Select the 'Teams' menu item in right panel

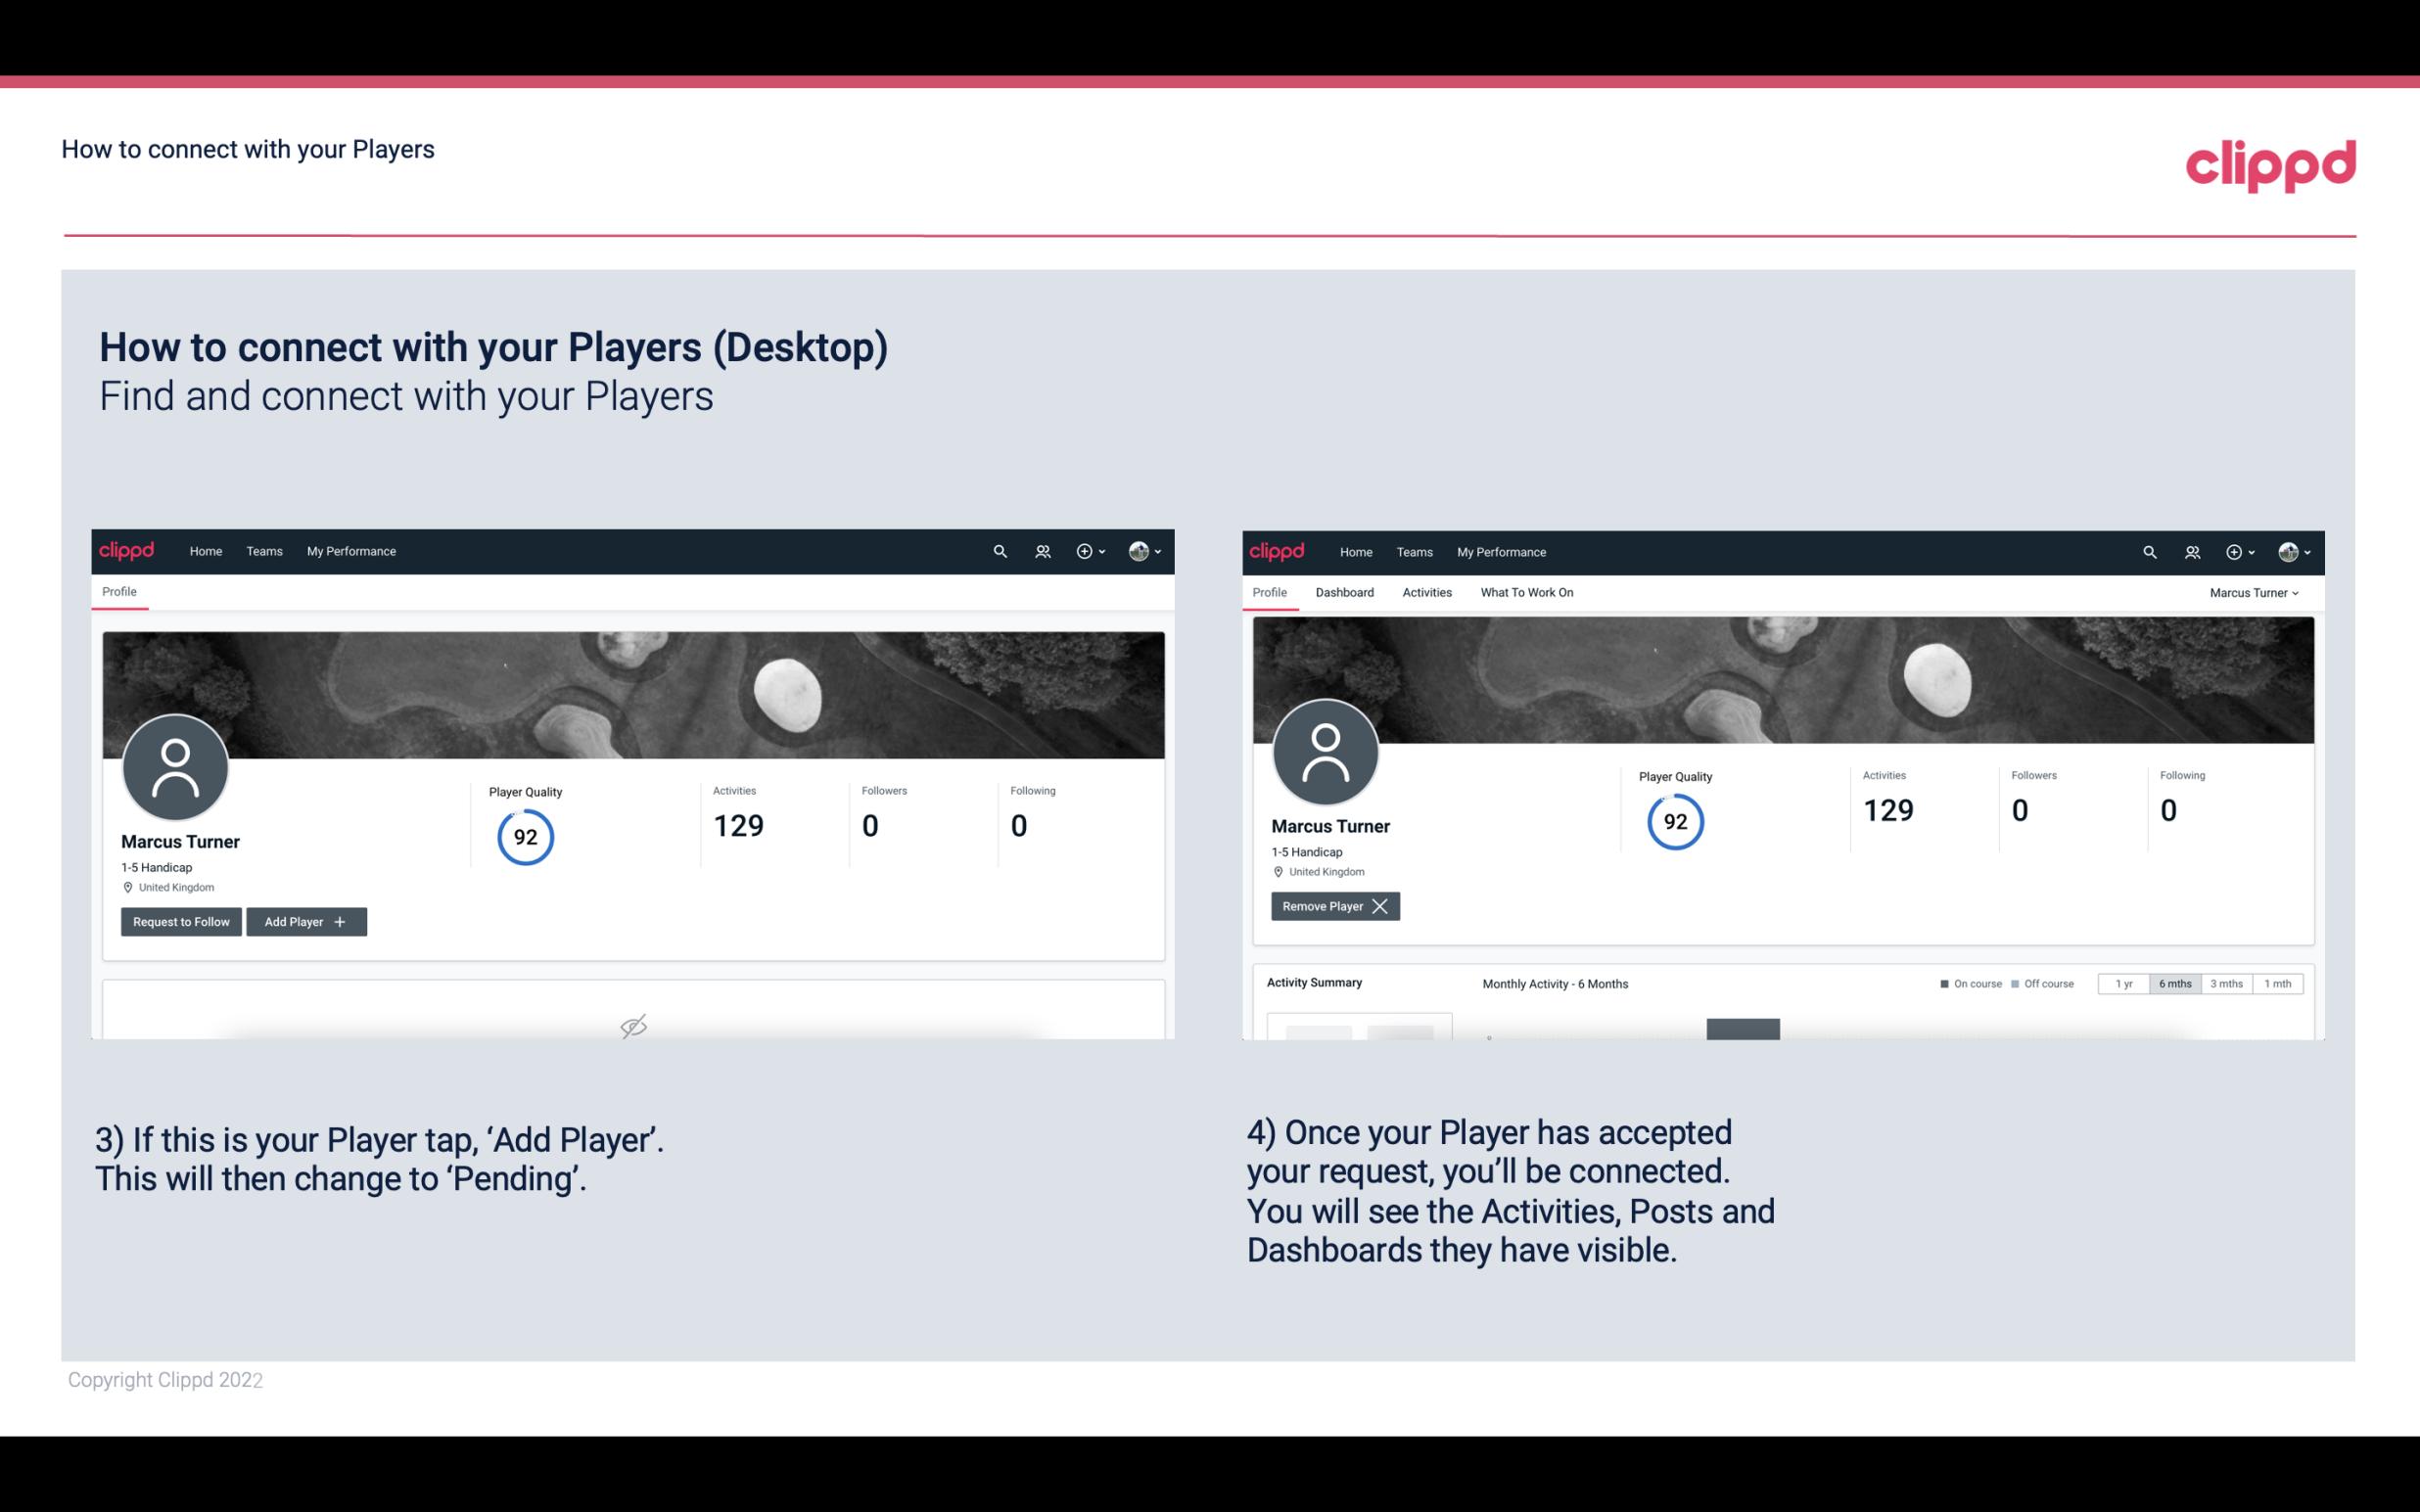point(1412,550)
